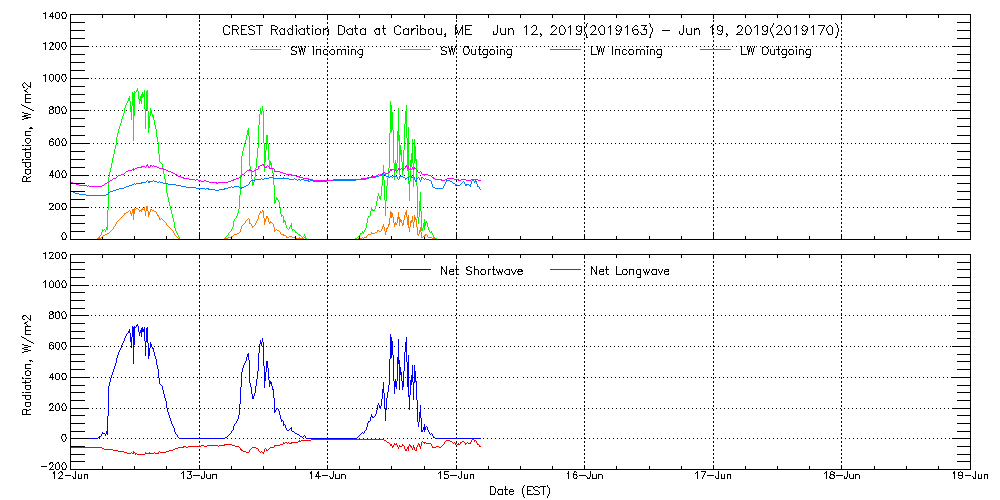Choose the 16-Jun date tick label

pos(585,475)
